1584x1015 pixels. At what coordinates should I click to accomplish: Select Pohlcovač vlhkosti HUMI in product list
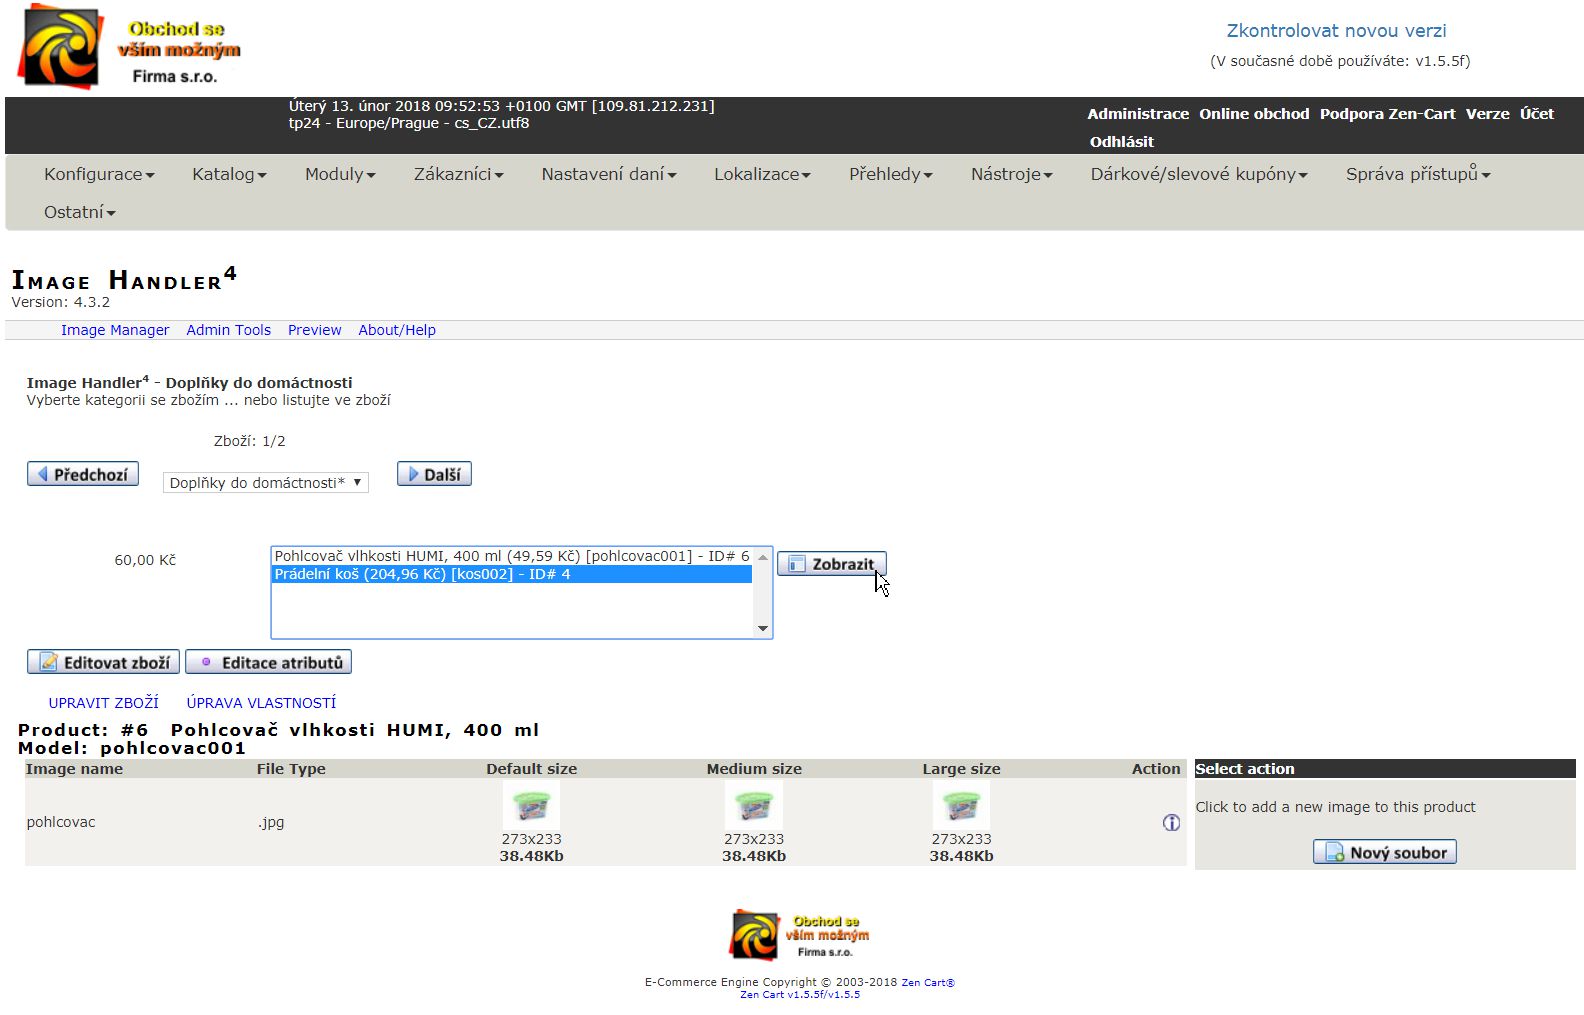tap(511, 556)
